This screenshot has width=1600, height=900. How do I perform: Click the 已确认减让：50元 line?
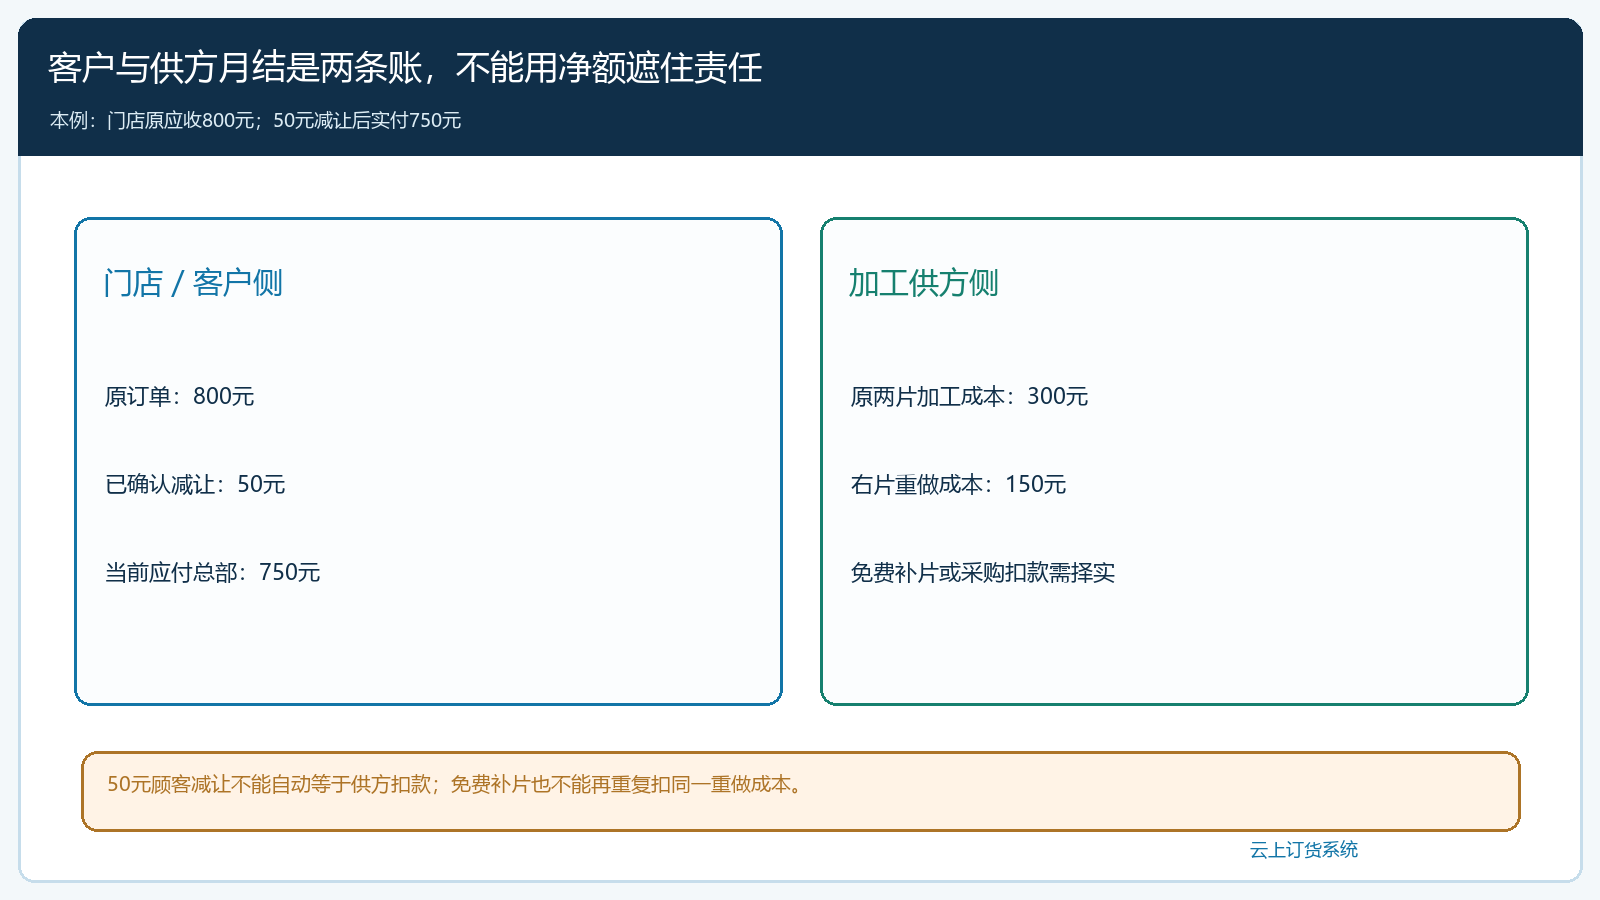[195, 484]
